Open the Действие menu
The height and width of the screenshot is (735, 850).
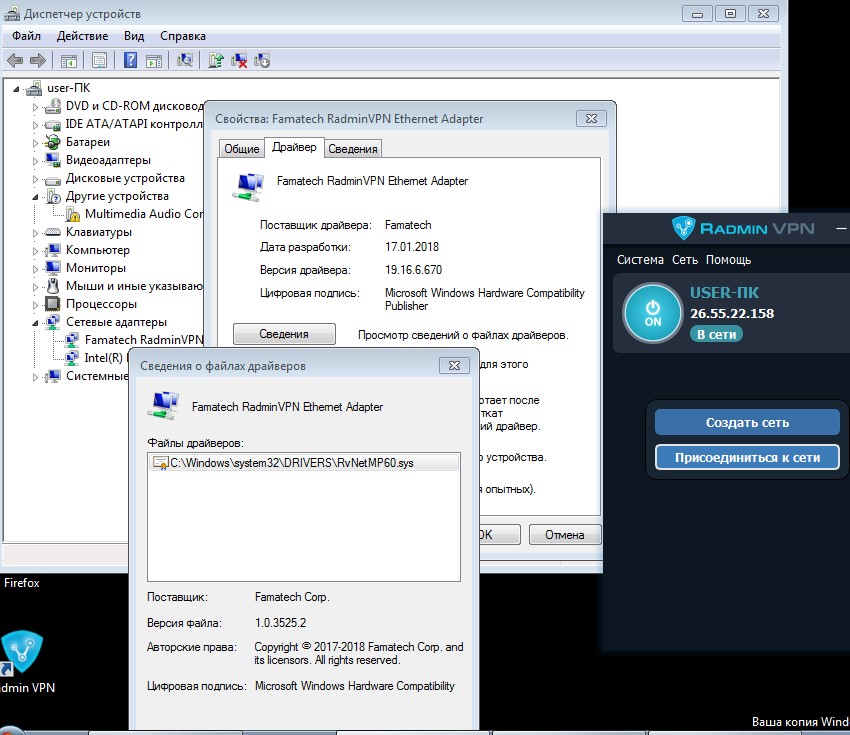pyautogui.click(x=82, y=36)
